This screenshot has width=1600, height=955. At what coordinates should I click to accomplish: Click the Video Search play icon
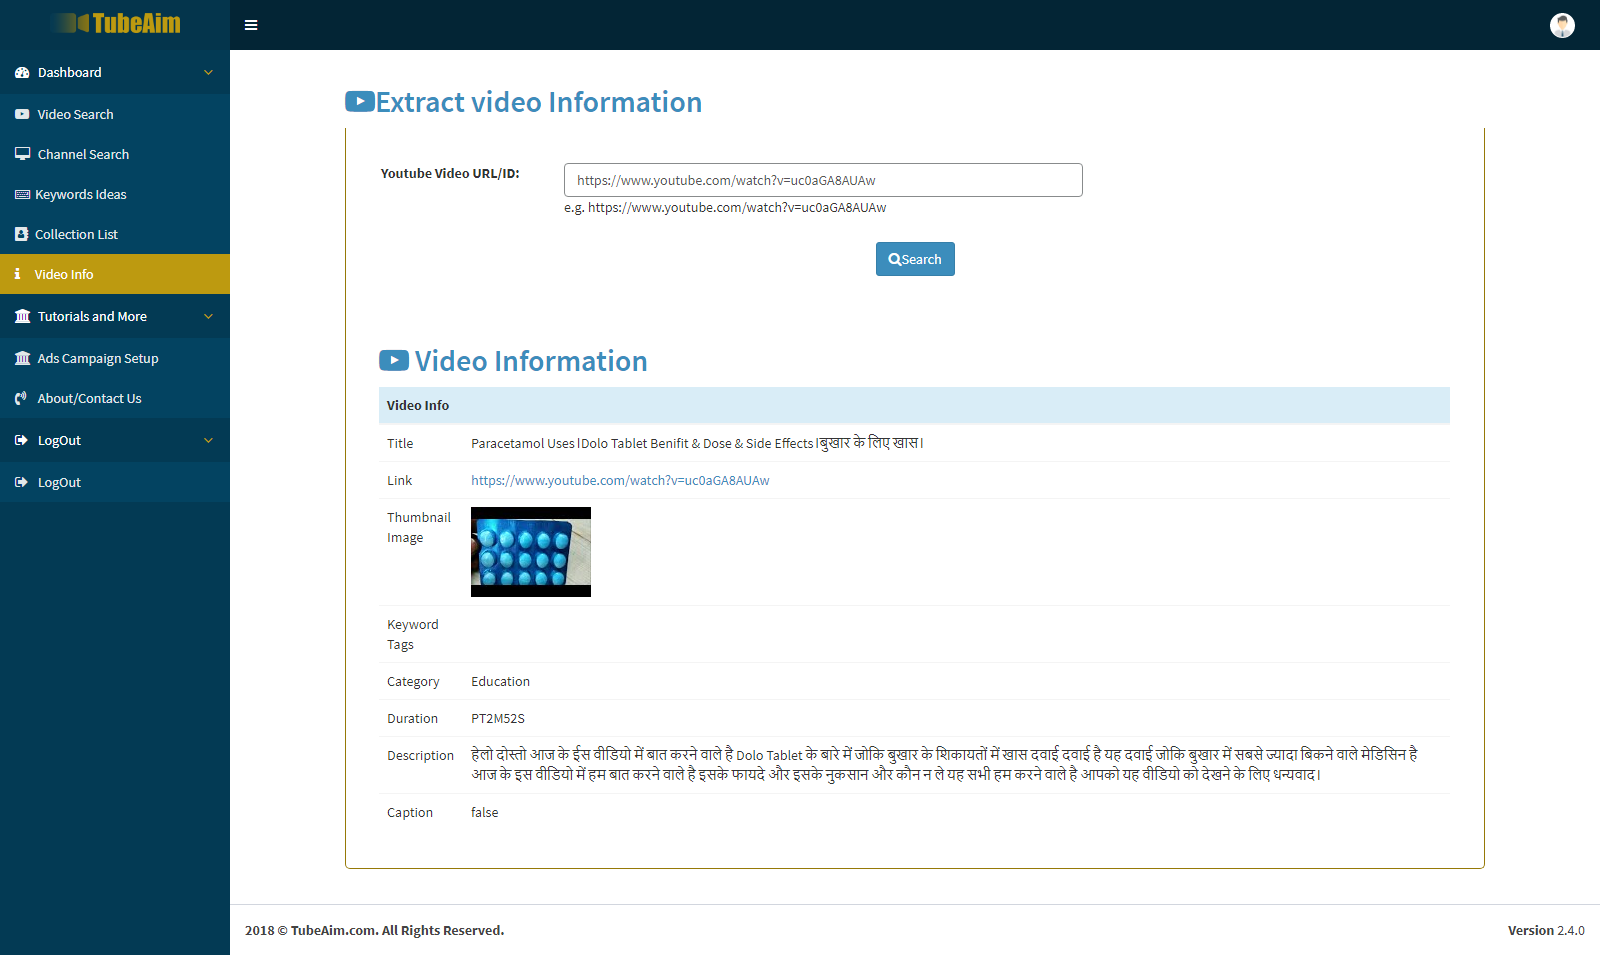coord(22,114)
